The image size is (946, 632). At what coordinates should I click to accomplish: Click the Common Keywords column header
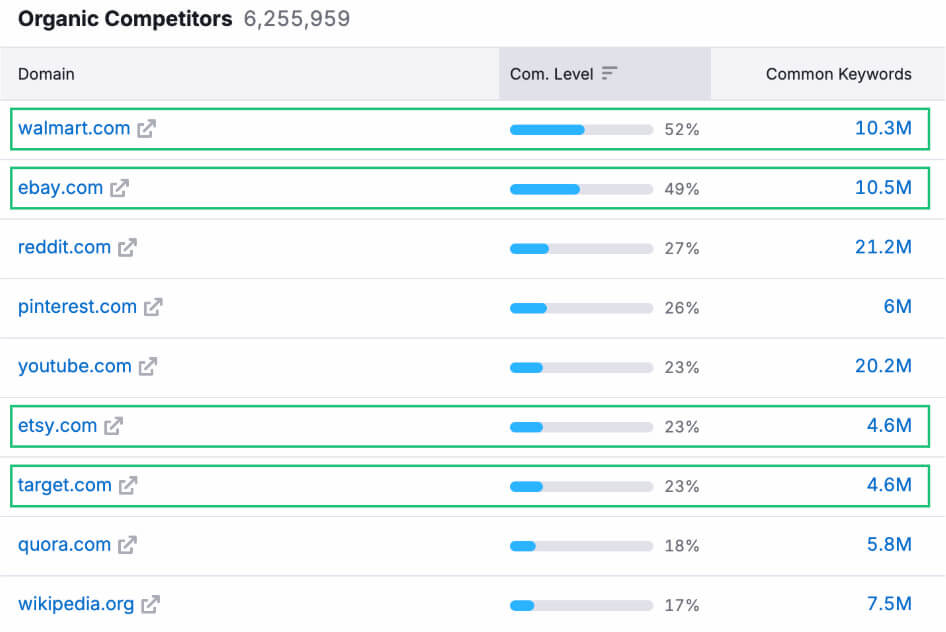pos(838,74)
